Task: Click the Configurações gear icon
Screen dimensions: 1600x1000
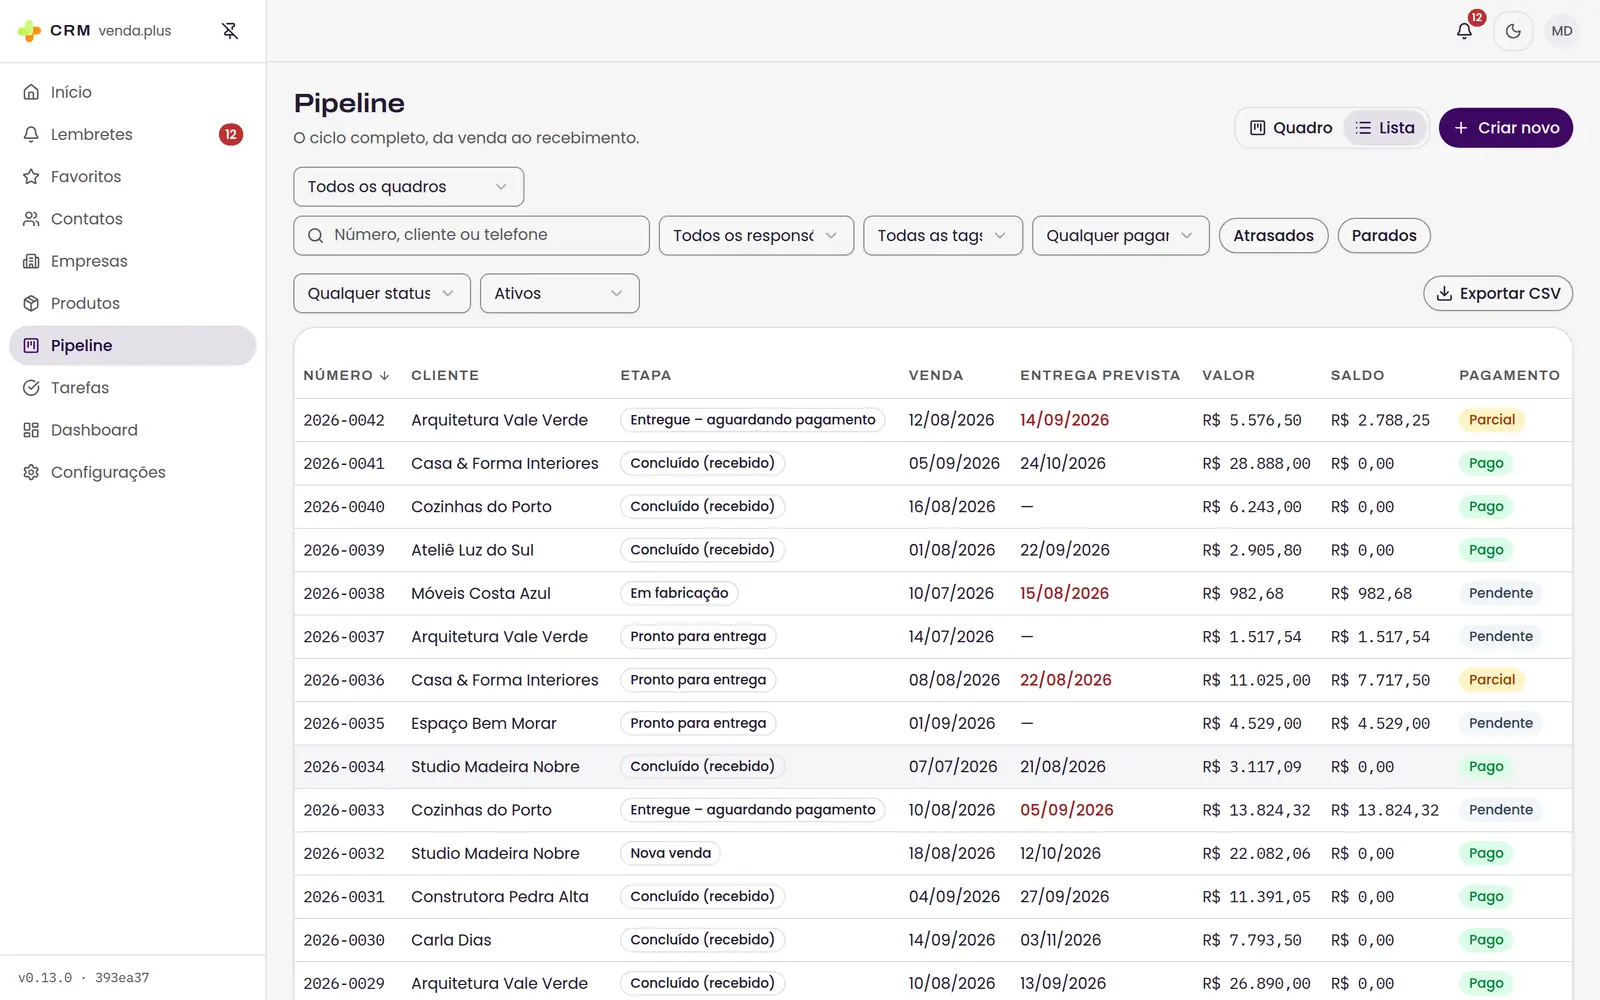Action: coord(31,472)
